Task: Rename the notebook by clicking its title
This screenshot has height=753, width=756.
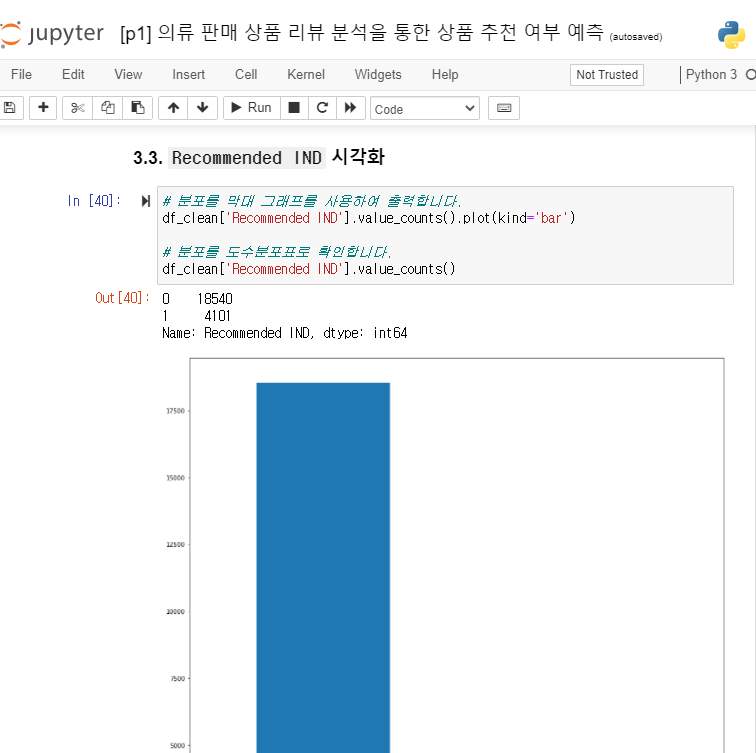Action: 362,33
